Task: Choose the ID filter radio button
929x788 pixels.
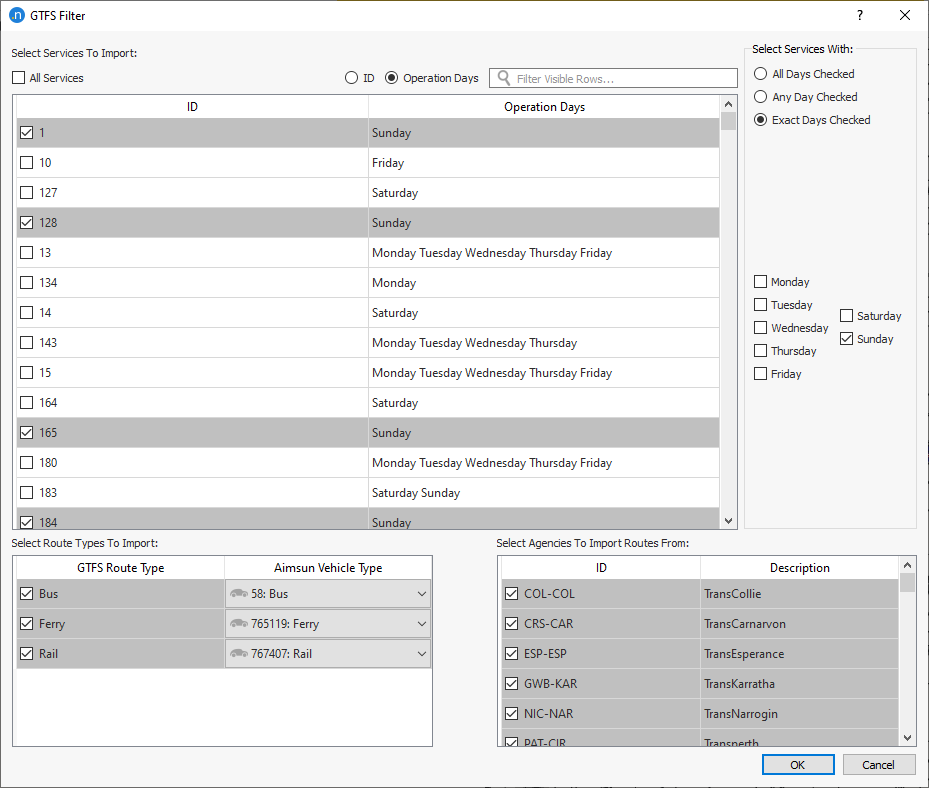Action: tap(351, 78)
